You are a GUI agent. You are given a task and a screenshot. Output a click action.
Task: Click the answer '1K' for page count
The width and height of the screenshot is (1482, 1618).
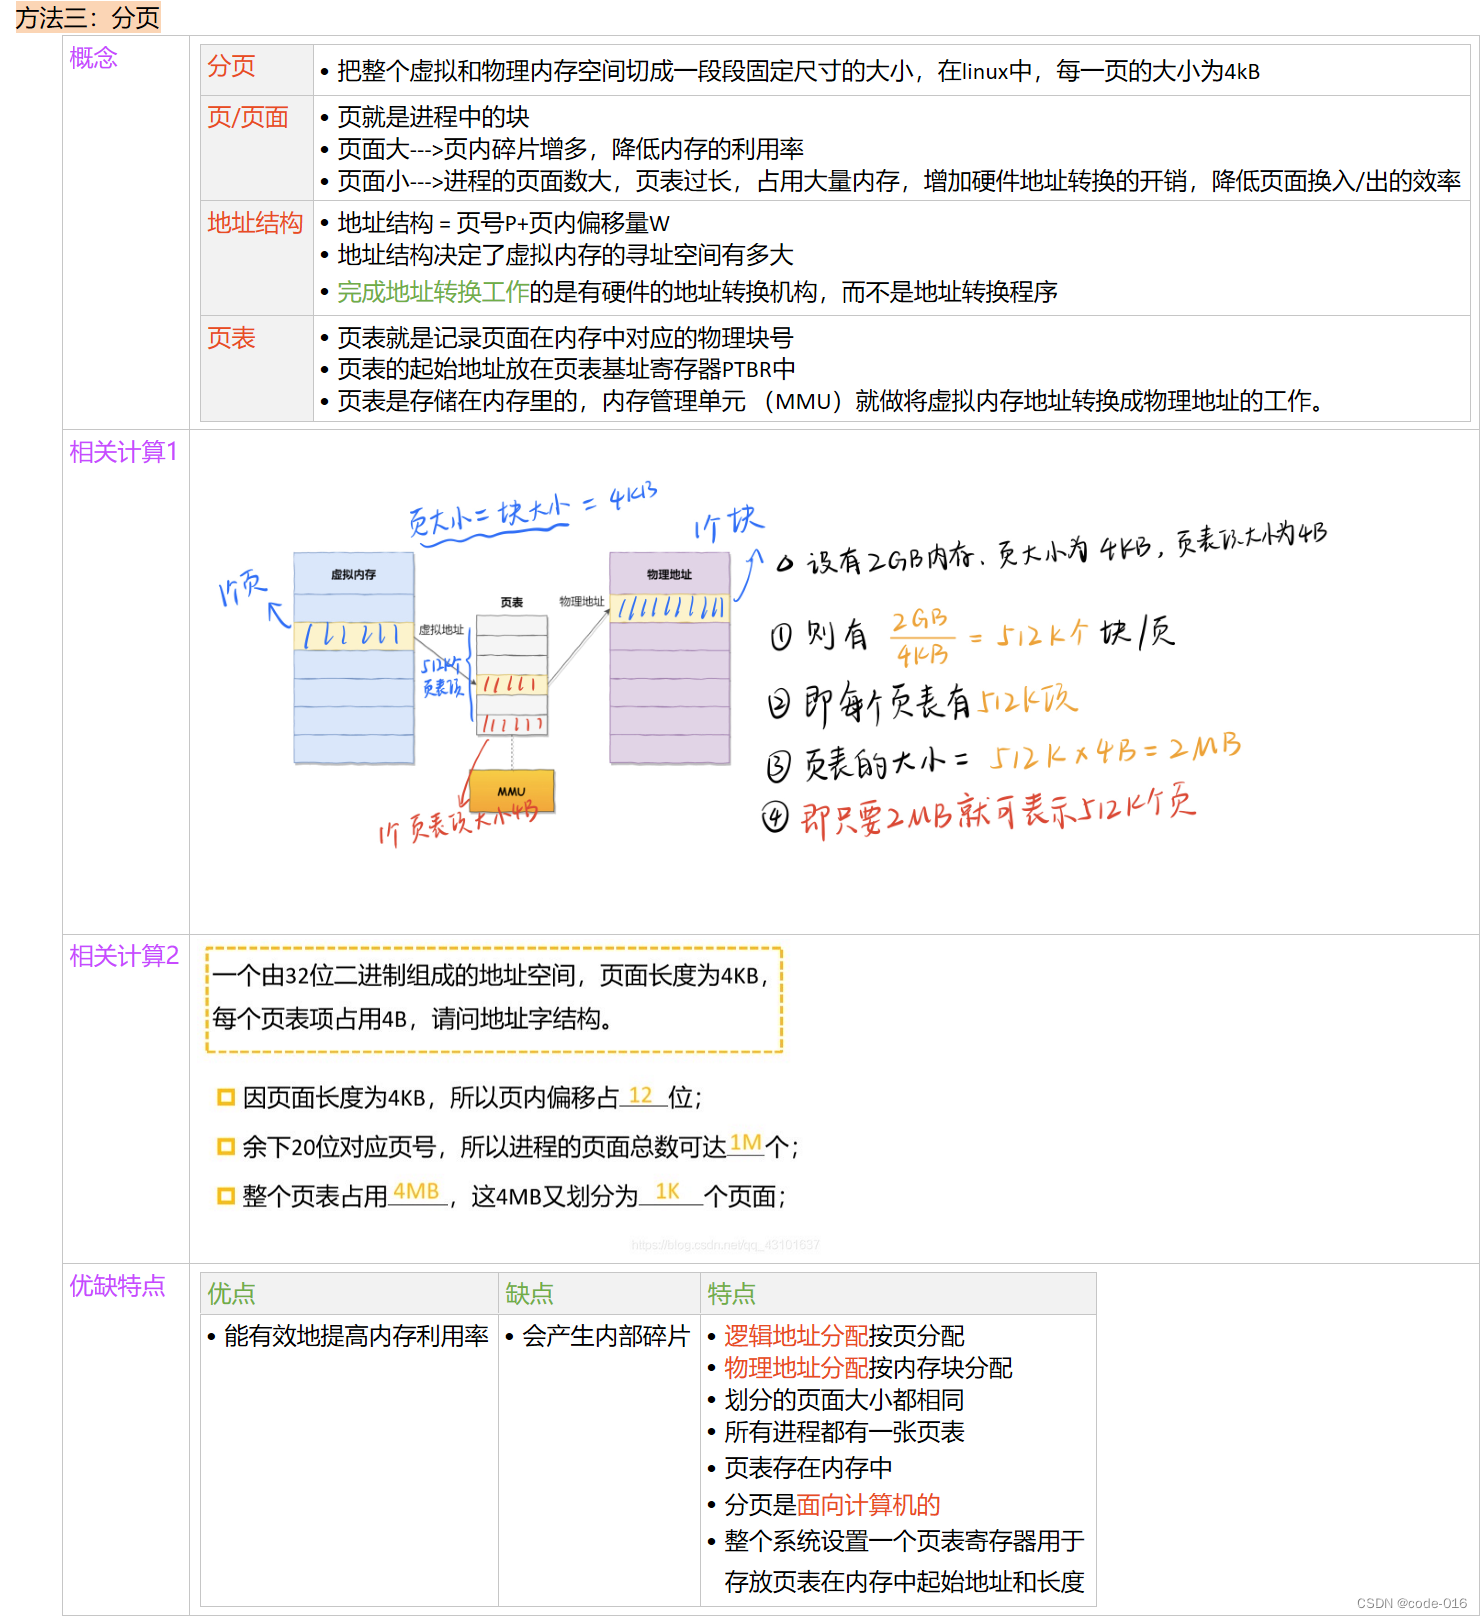click(x=668, y=1192)
